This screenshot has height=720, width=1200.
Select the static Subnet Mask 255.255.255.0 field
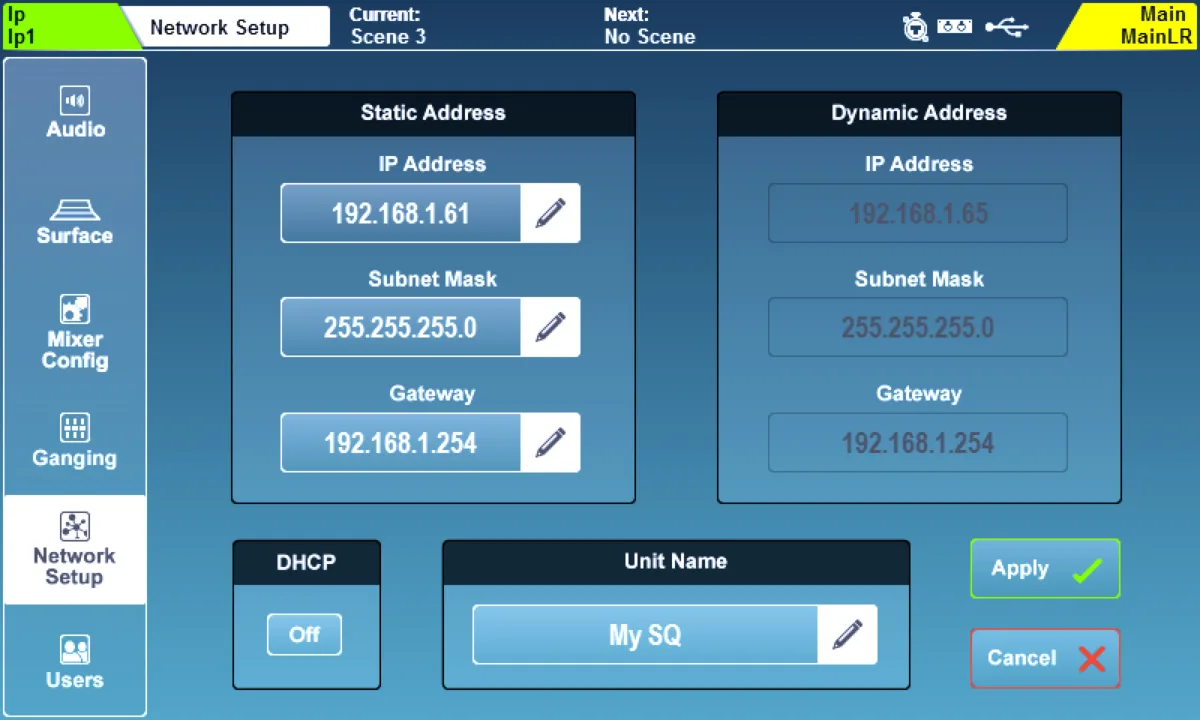[x=401, y=327]
